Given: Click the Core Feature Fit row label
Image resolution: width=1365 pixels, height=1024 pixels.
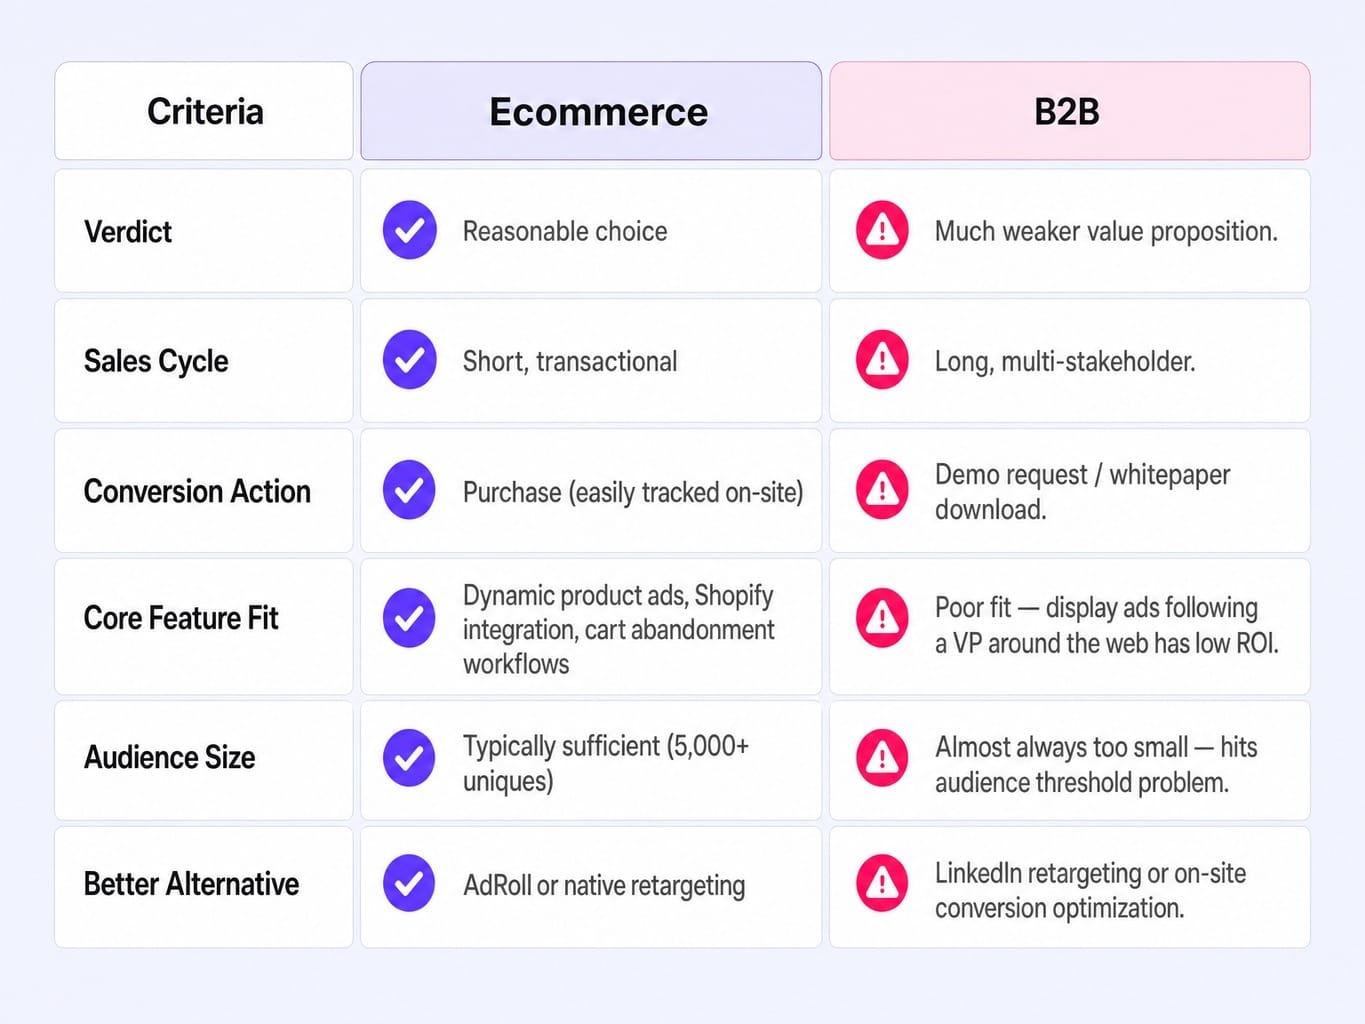Looking at the screenshot, I should (x=181, y=618).
